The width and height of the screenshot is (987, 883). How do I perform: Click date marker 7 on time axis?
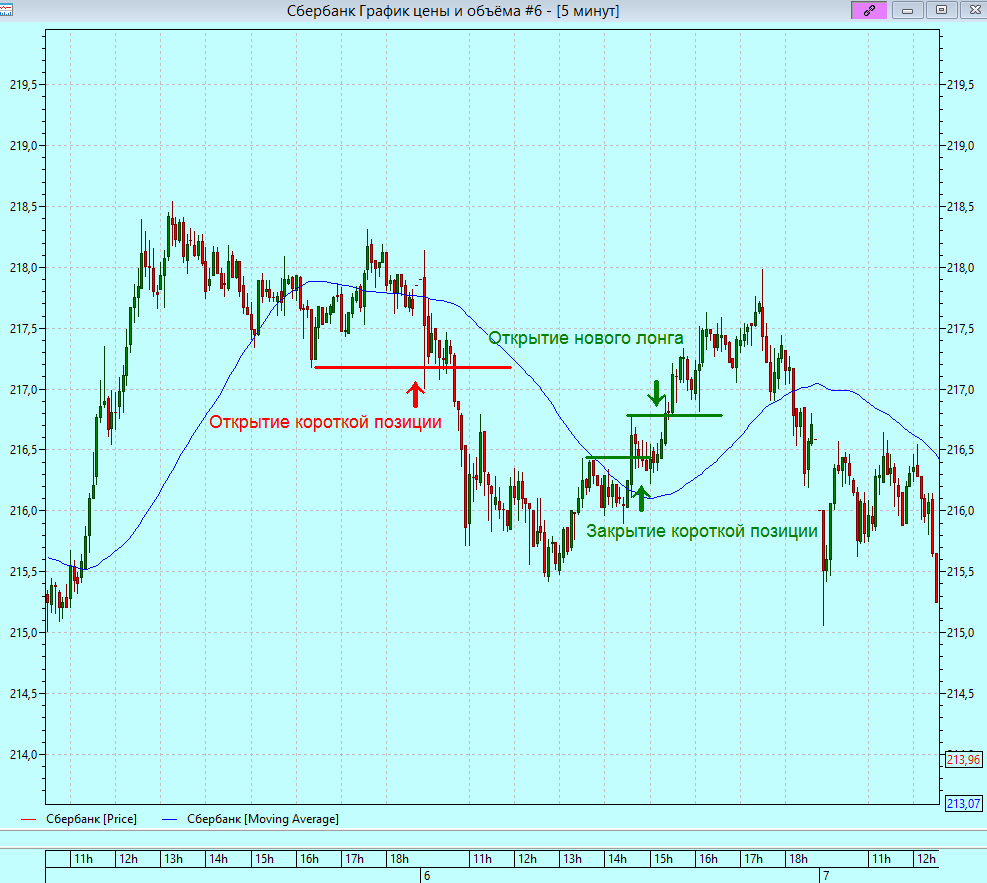pyautogui.click(x=826, y=875)
